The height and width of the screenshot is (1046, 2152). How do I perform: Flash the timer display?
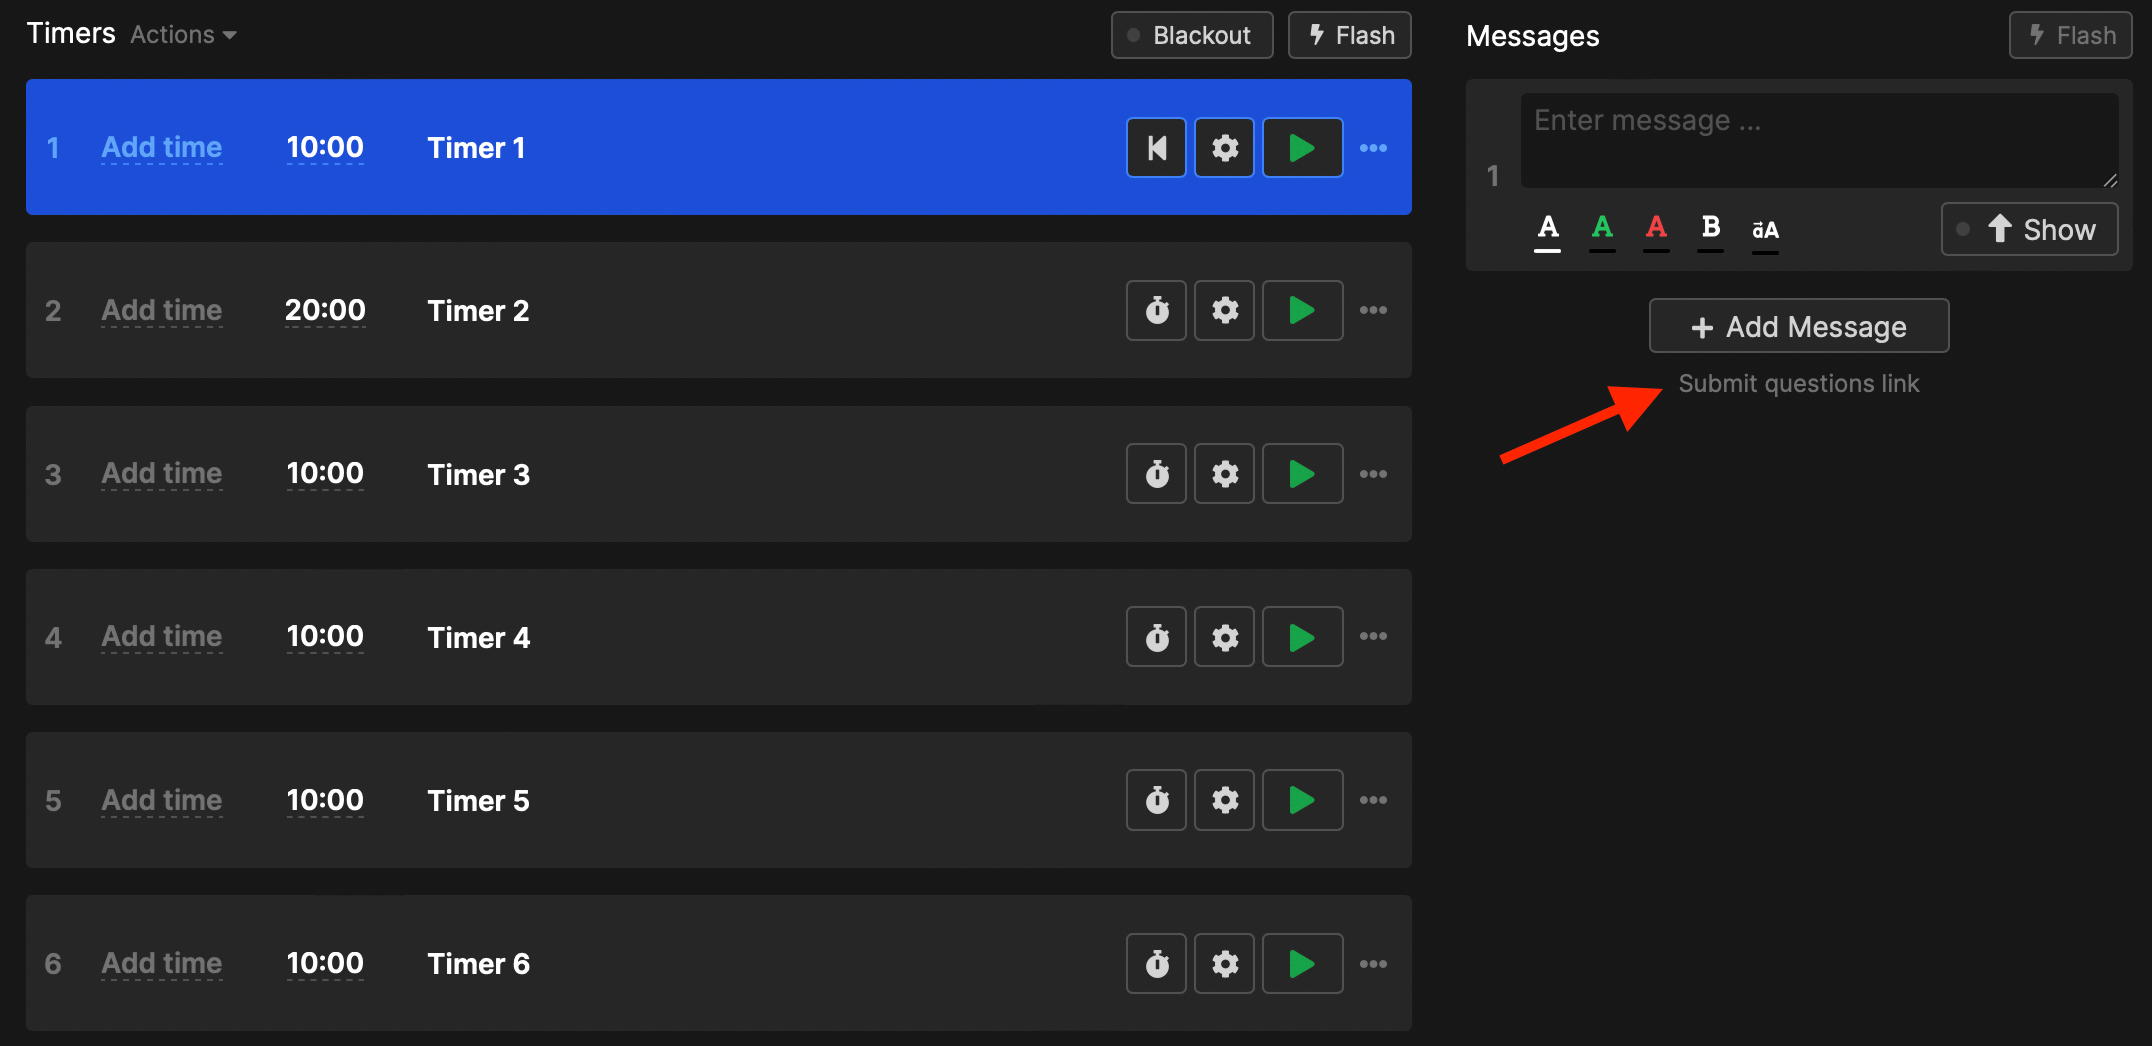click(1349, 34)
